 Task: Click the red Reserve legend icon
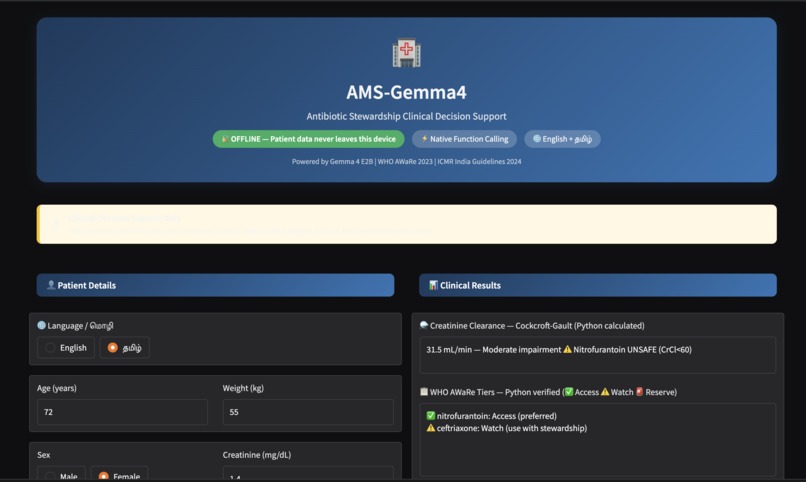639,392
